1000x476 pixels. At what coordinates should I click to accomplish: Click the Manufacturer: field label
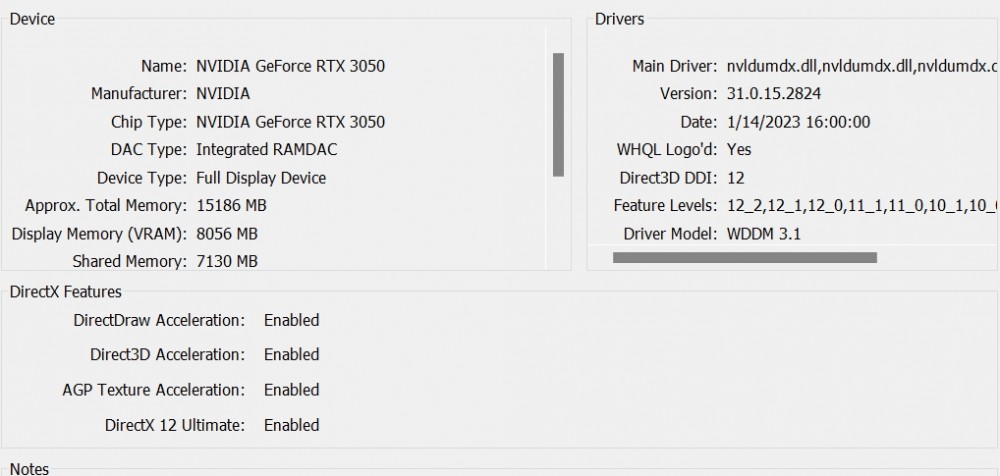[x=138, y=94]
